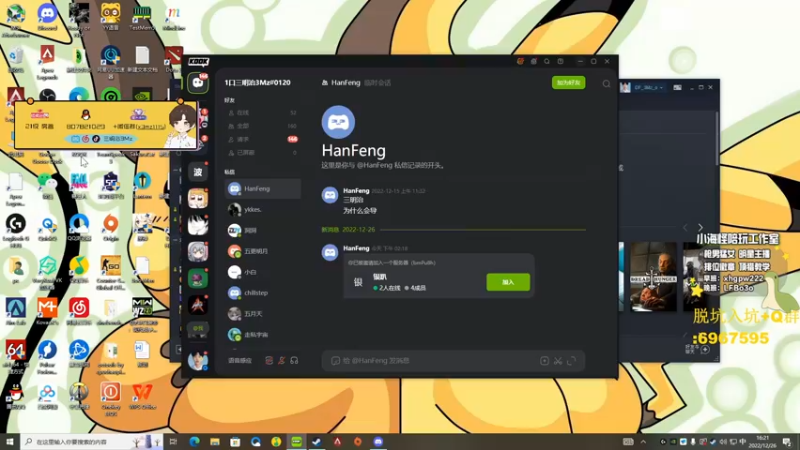The height and width of the screenshot is (450, 800).
Task: Open KOOK home direct messages icon
Action: pyautogui.click(x=198, y=83)
